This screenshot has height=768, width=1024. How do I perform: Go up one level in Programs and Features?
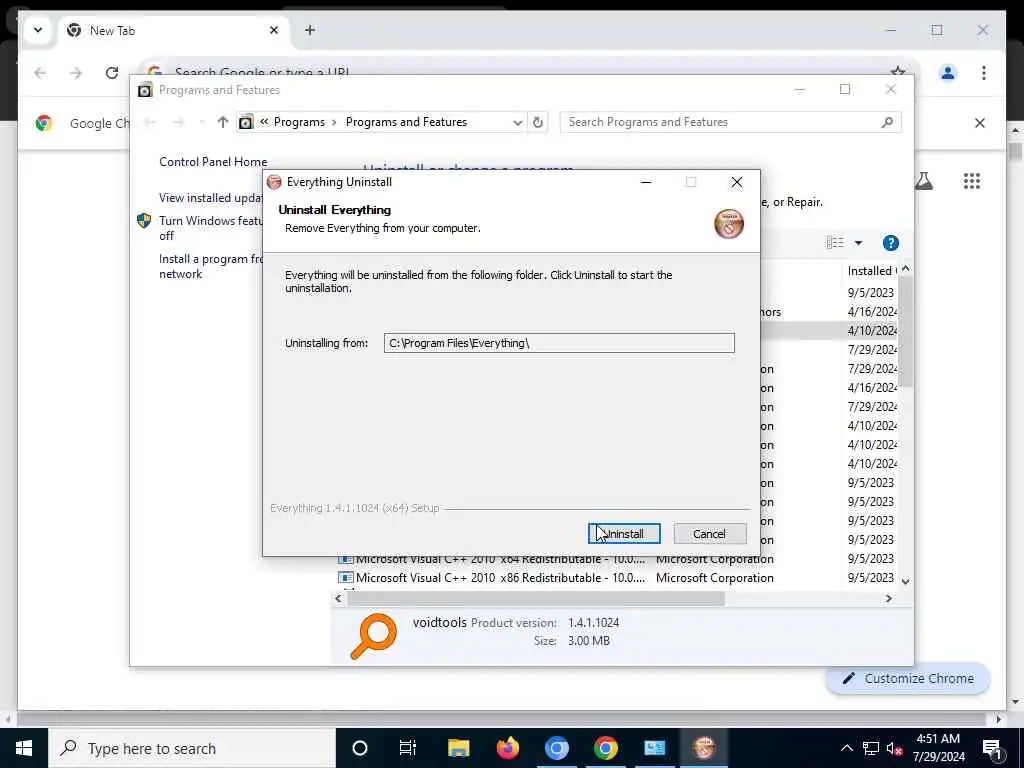tap(223, 122)
